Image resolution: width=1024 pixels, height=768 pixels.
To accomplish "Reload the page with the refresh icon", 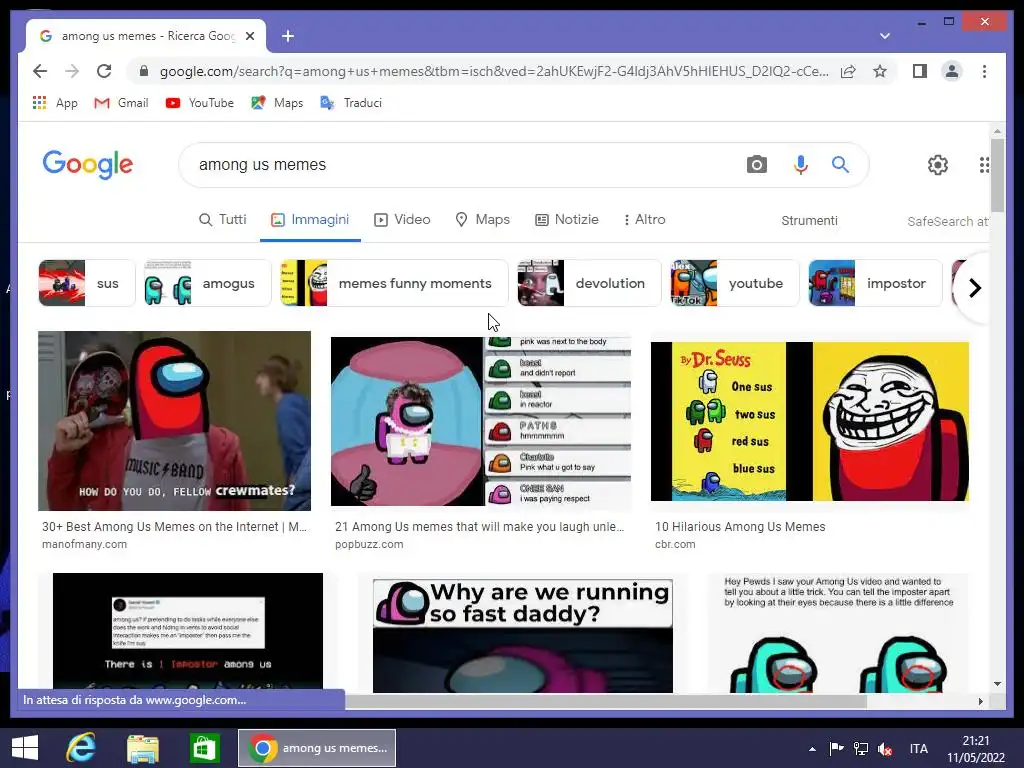I will 104,71.
